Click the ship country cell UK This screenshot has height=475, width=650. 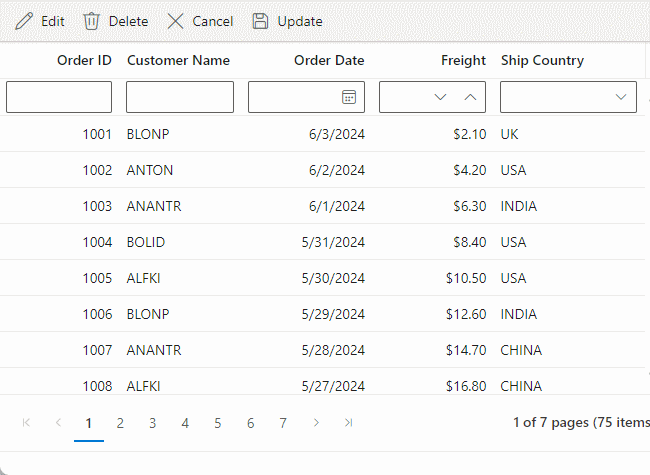pos(509,134)
